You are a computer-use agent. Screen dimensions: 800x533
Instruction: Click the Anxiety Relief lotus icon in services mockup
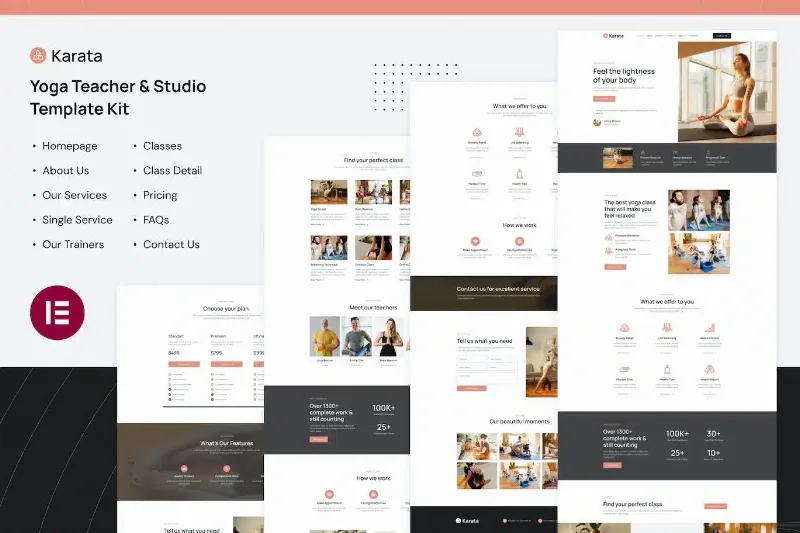477,133
